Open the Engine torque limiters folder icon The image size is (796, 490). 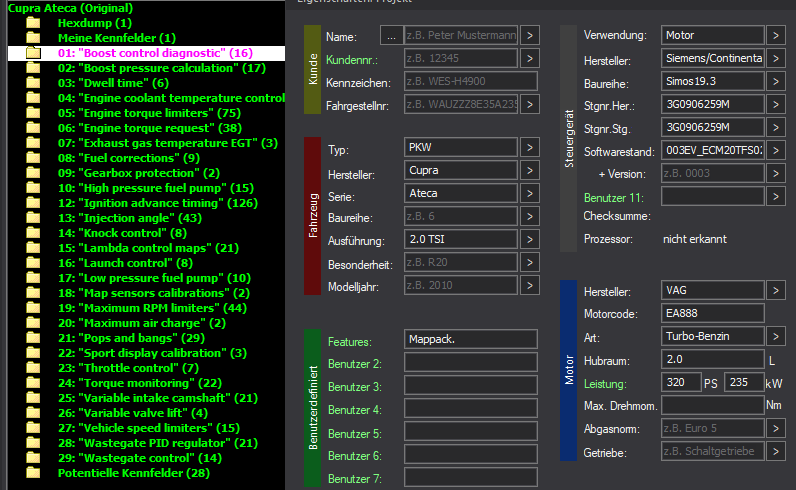pyautogui.click(x=34, y=113)
